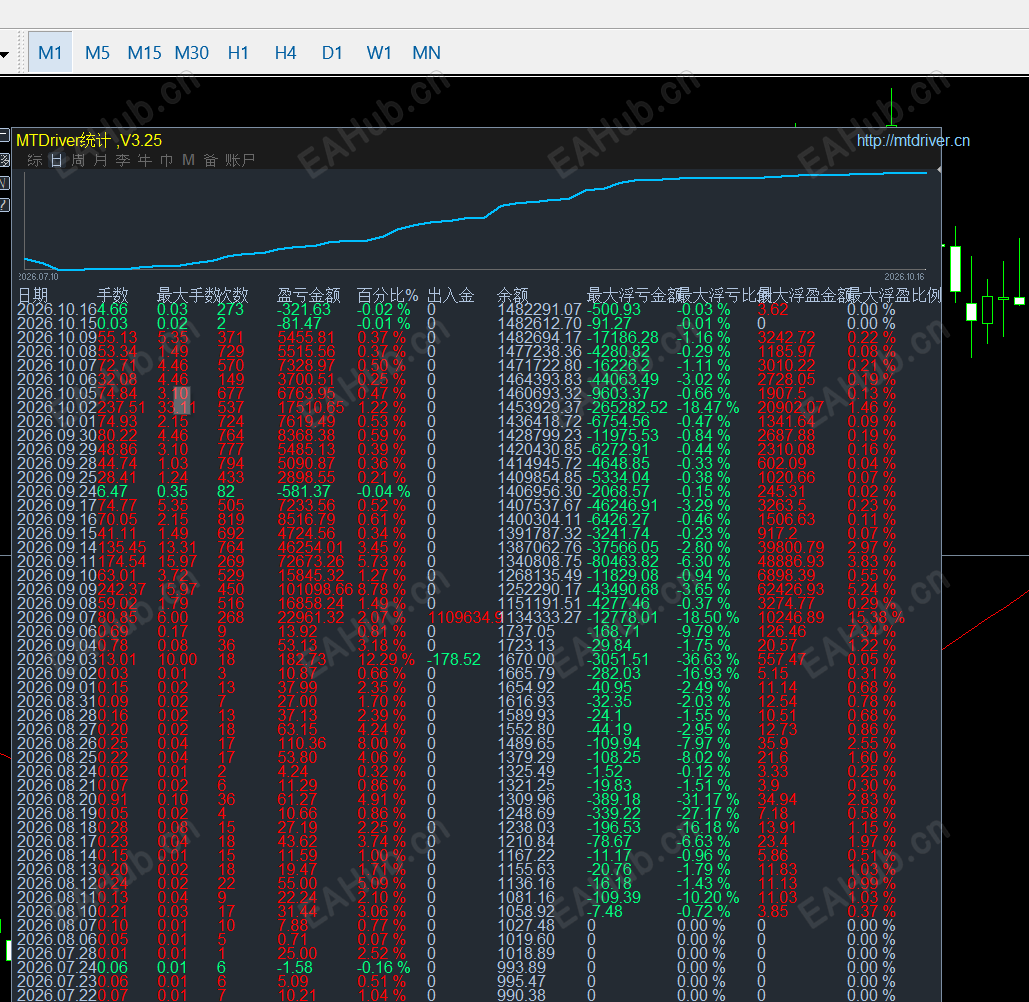Select the profit value 101098.66

point(315,589)
